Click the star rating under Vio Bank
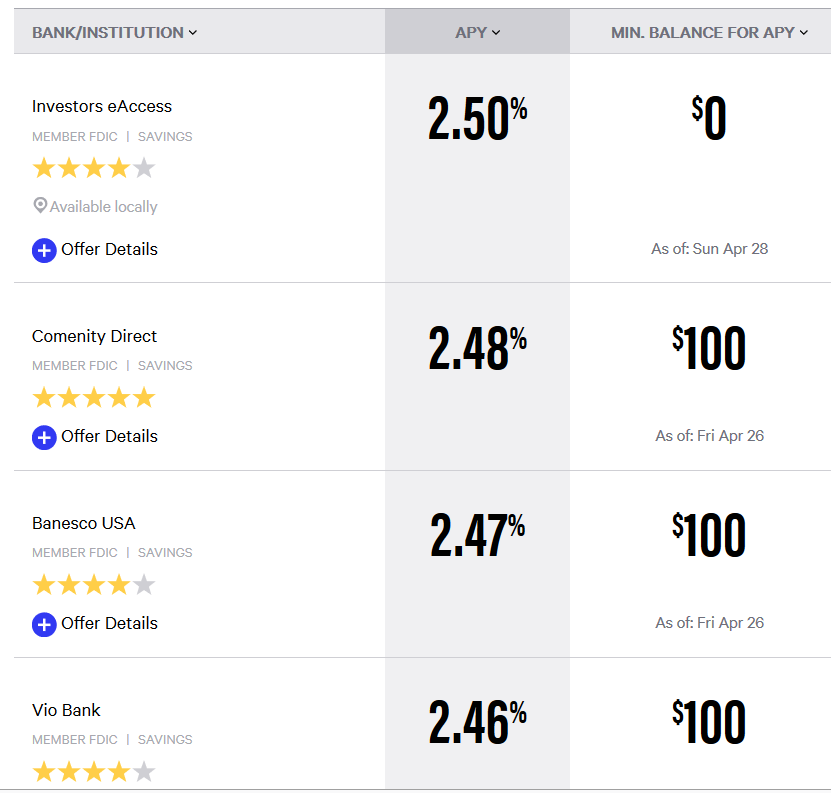 point(94,772)
